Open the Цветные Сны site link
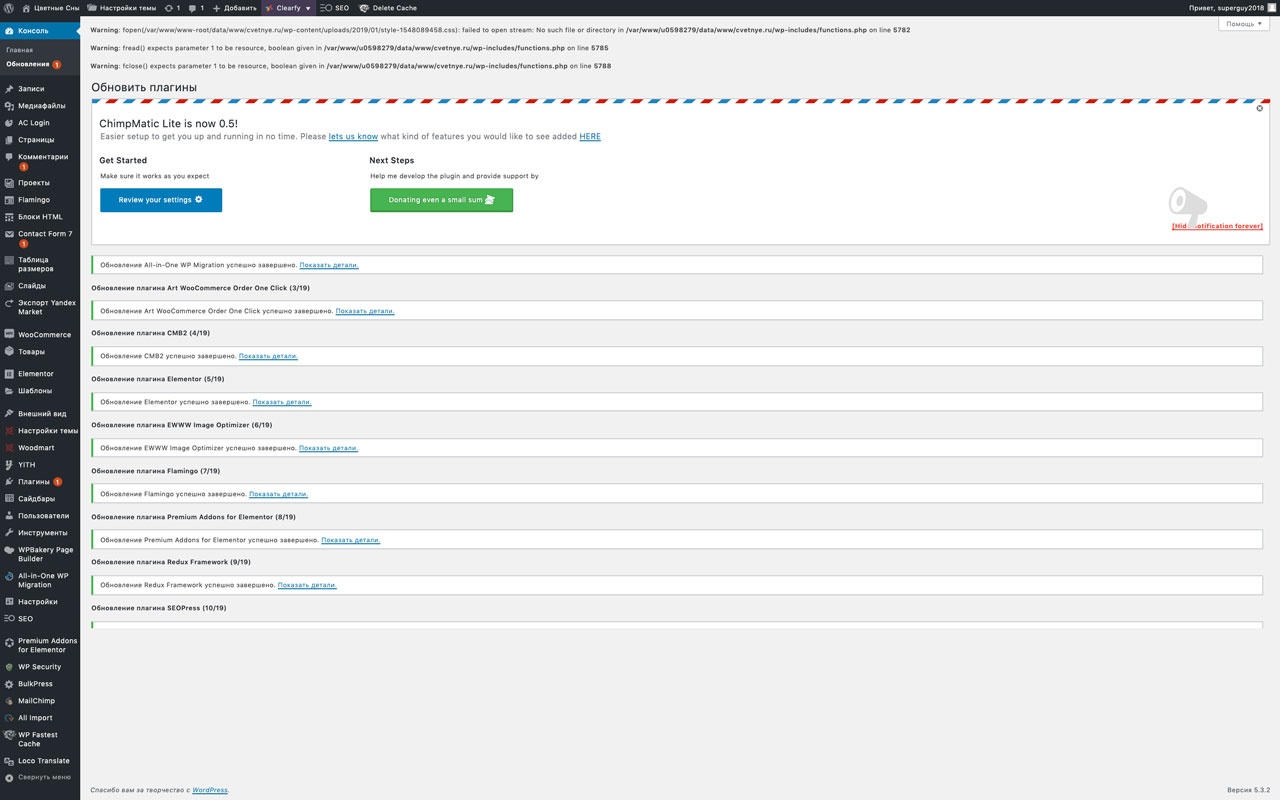Screen dimensions: 1280x800 pyautogui.click(x=49, y=7)
